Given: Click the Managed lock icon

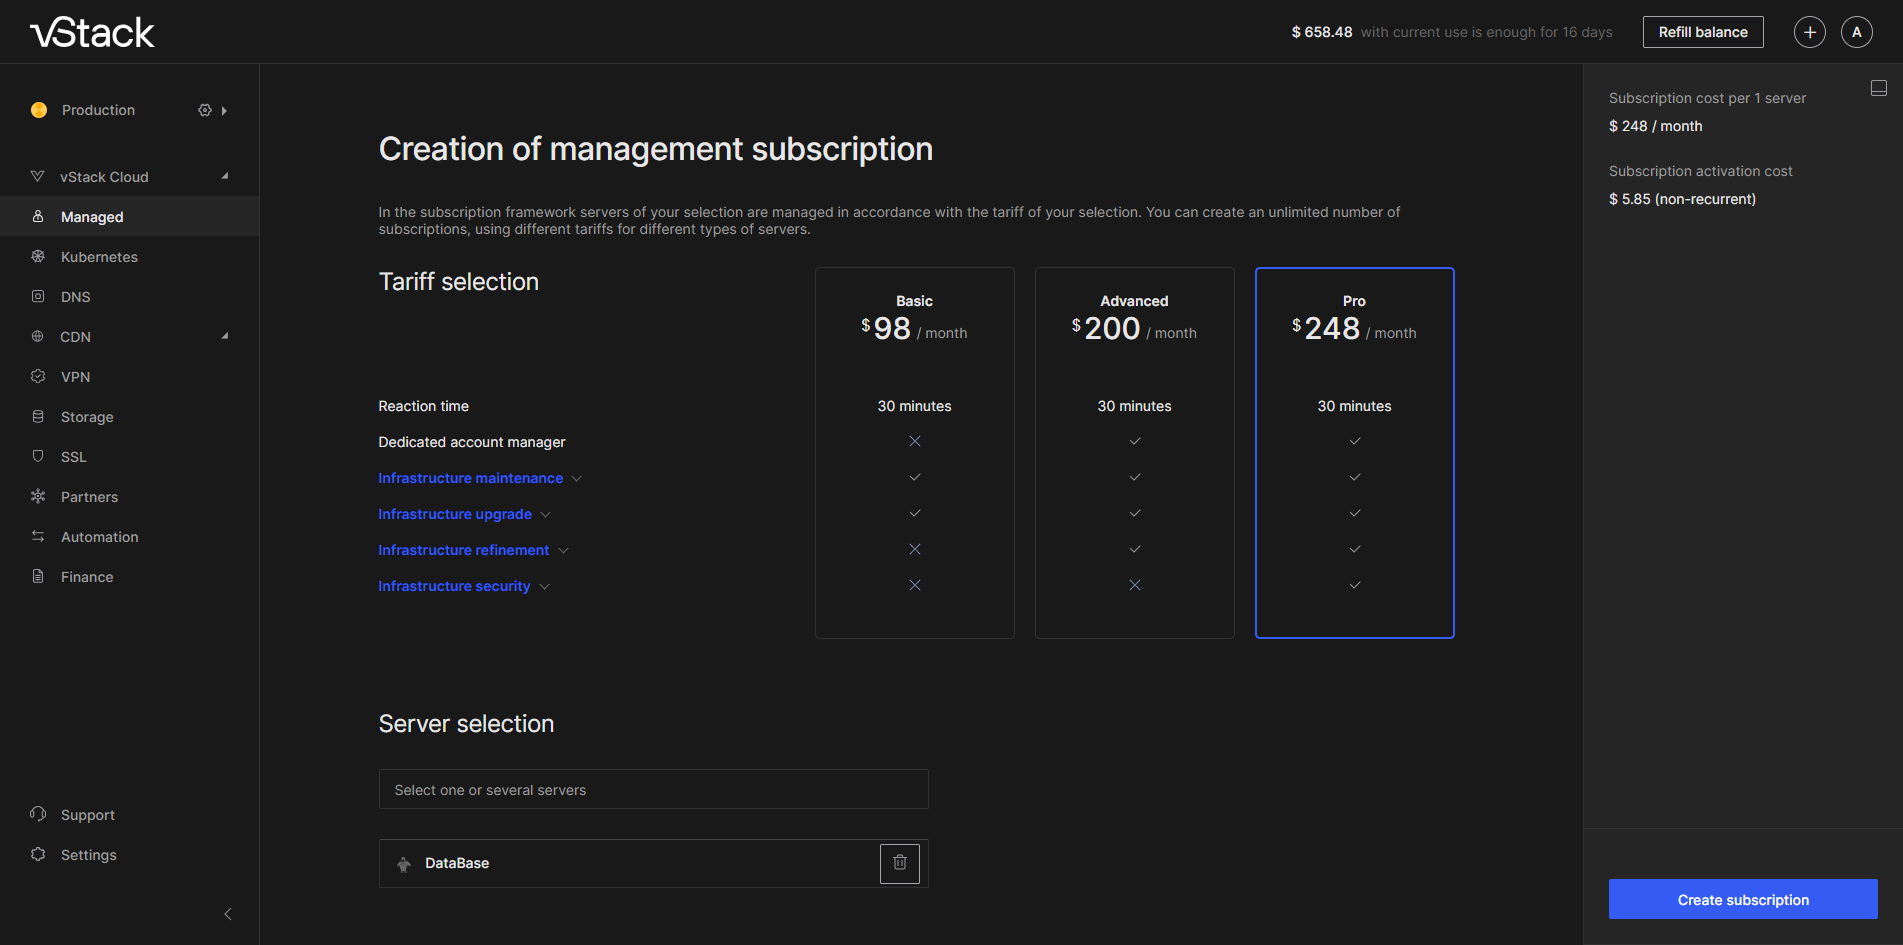Looking at the screenshot, I should coord(38,216).
